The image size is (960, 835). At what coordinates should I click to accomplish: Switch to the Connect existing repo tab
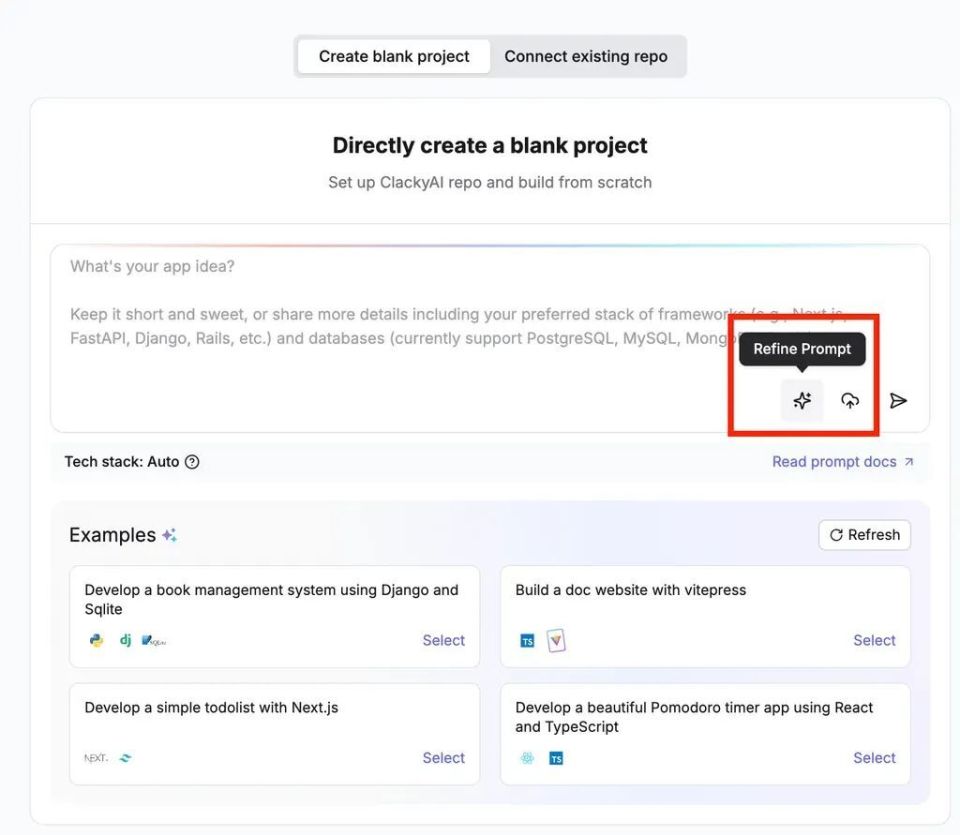tap(587, 56)
